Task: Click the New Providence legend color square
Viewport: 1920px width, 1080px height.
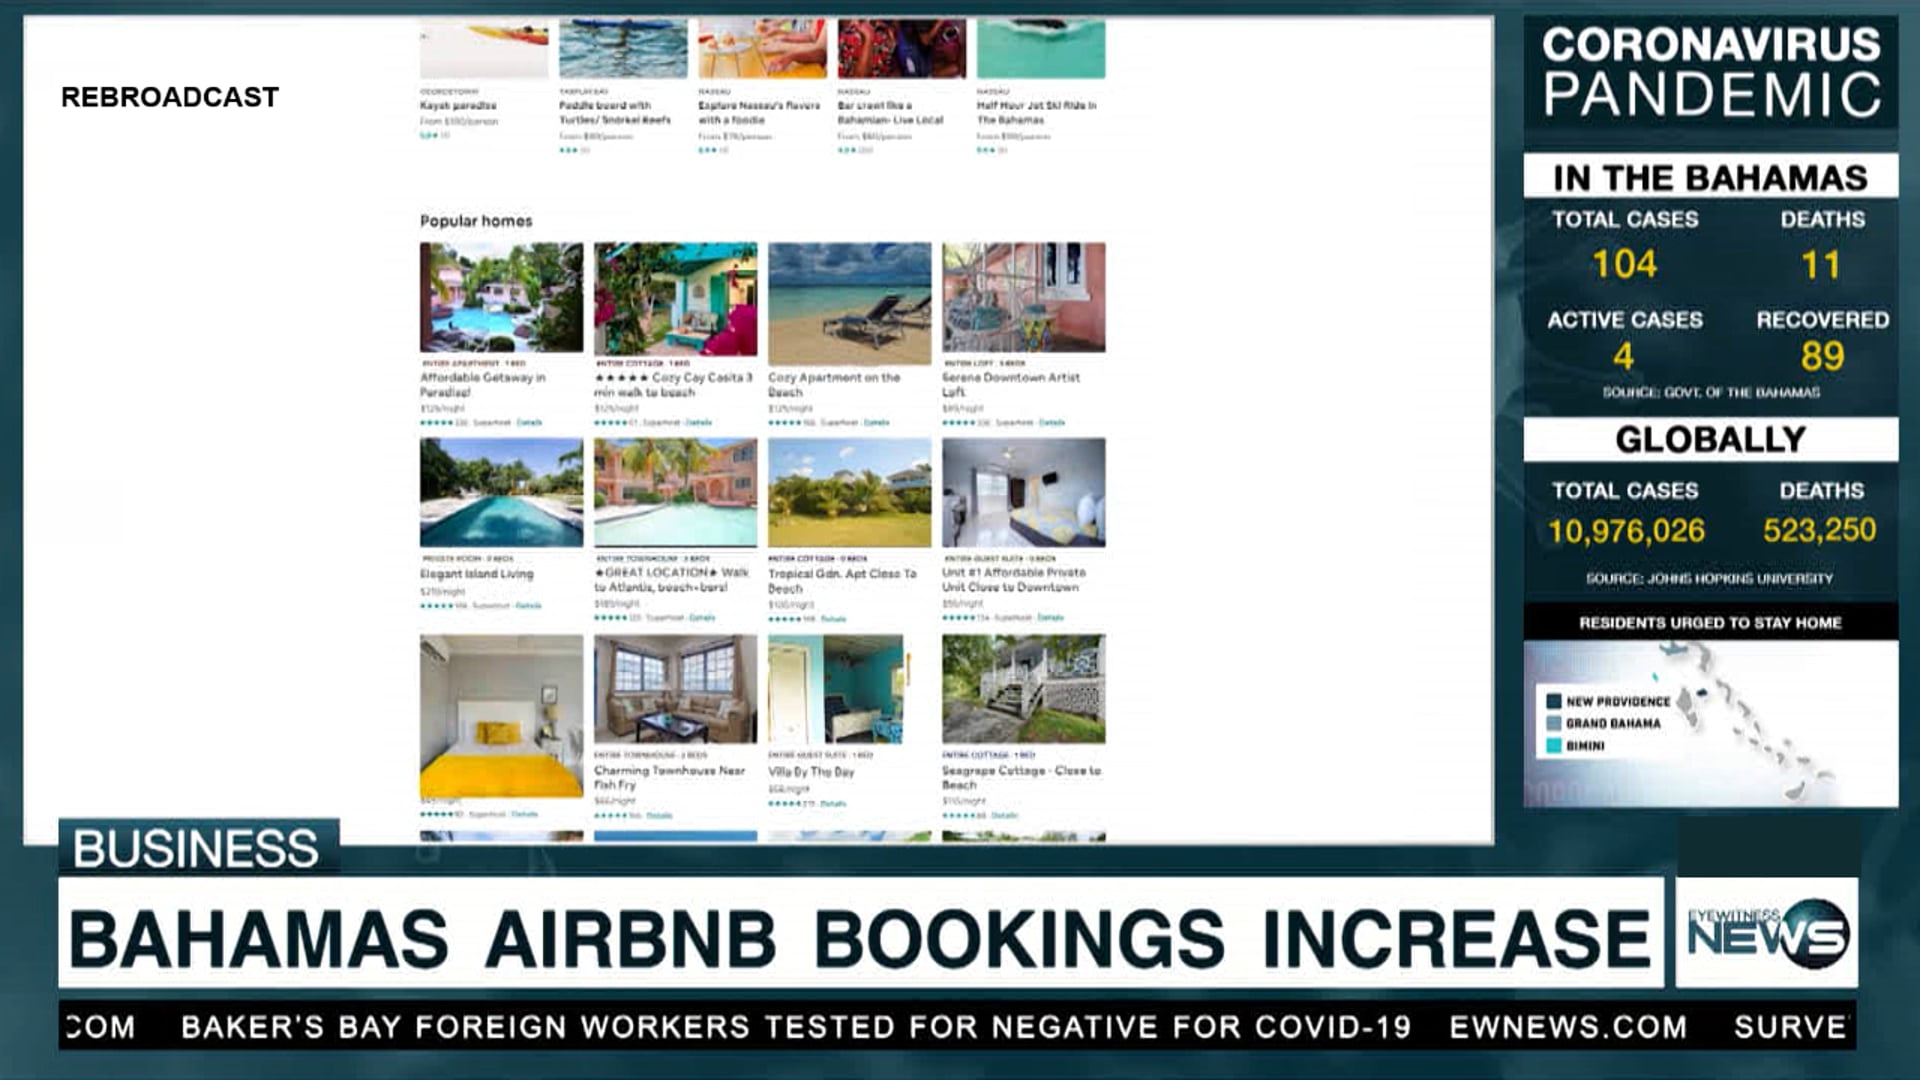Action: pyautogui.click(x=1554, y=701)
